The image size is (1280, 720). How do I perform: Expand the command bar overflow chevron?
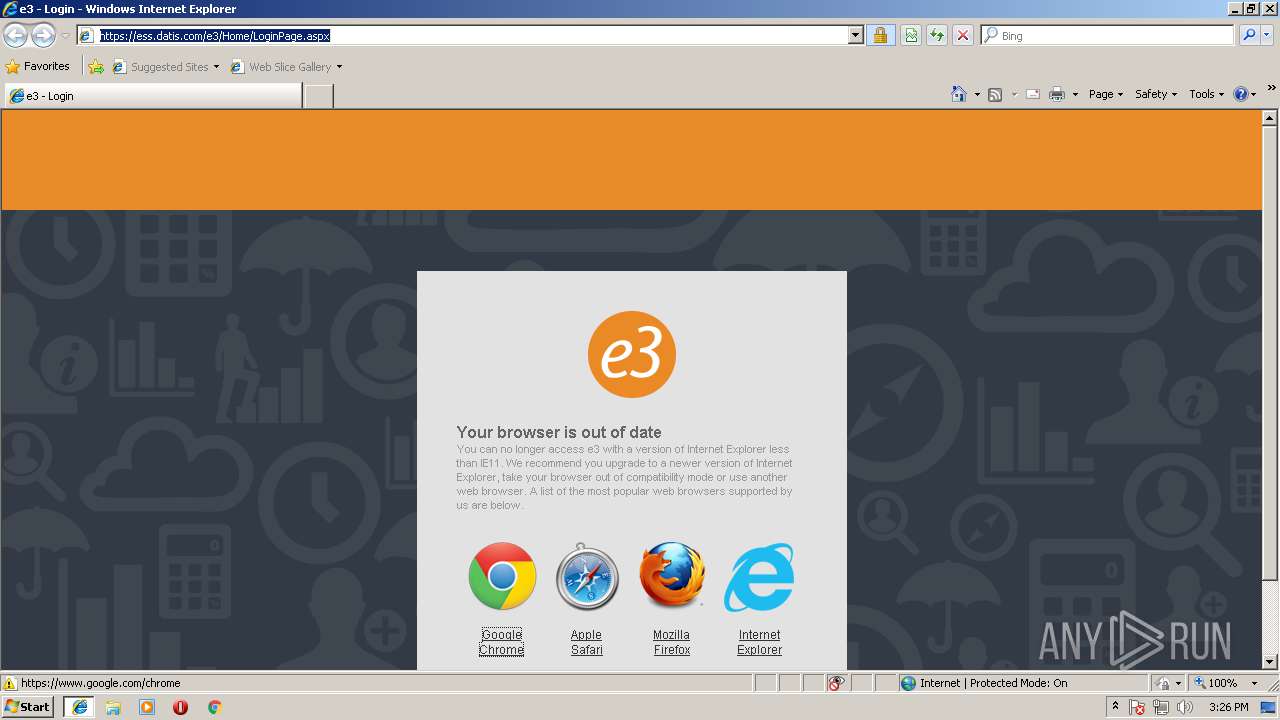click(x=1272, y=88)
